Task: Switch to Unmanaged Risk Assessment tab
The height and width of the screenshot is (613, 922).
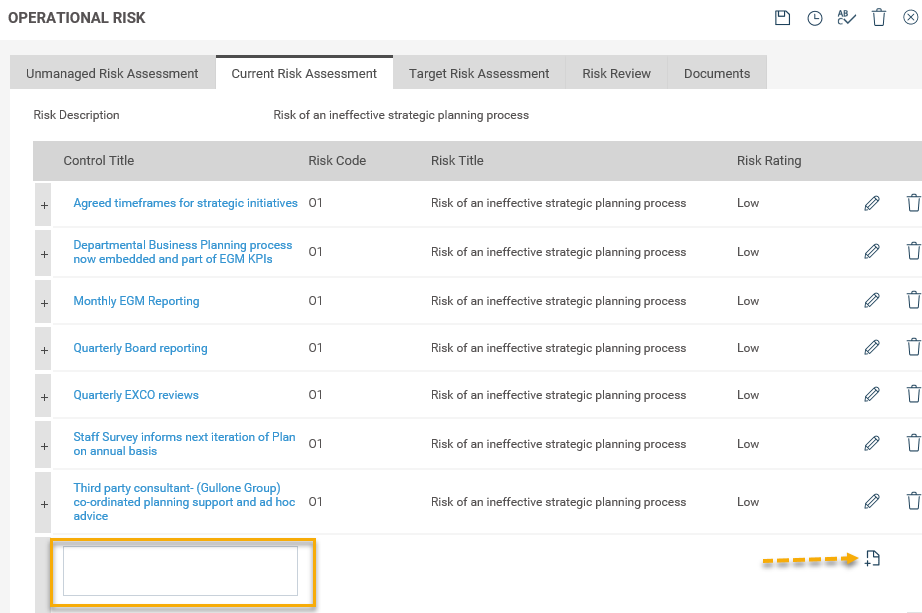Action: tap(112, 73)
